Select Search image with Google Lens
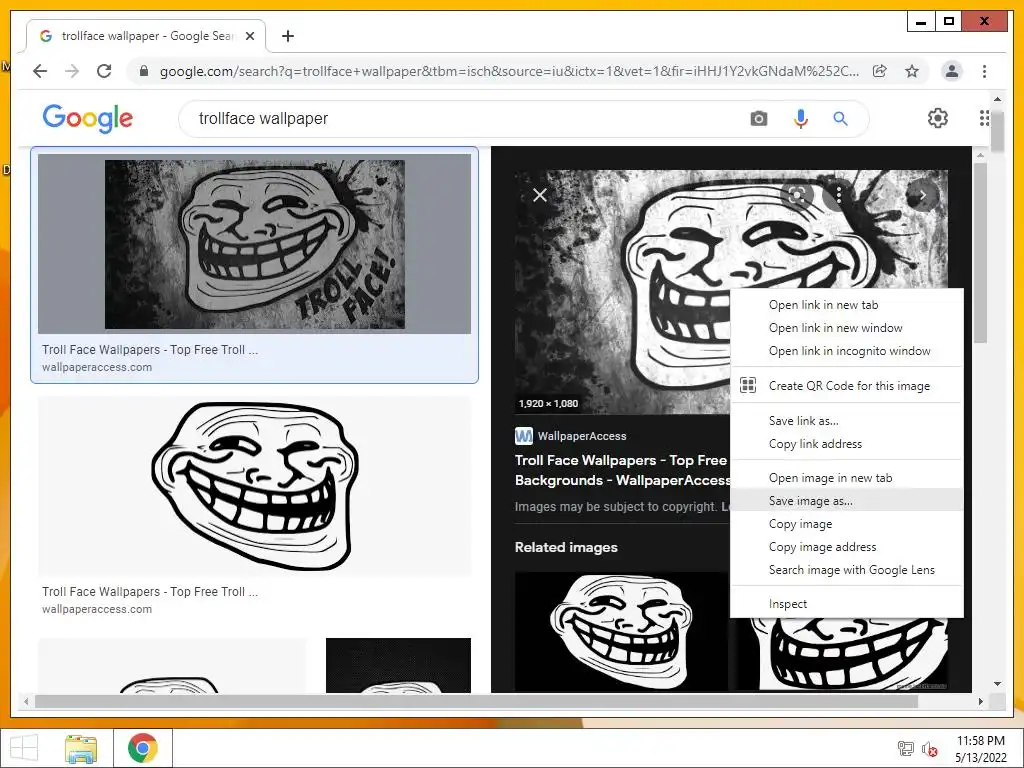 [846, 569]
